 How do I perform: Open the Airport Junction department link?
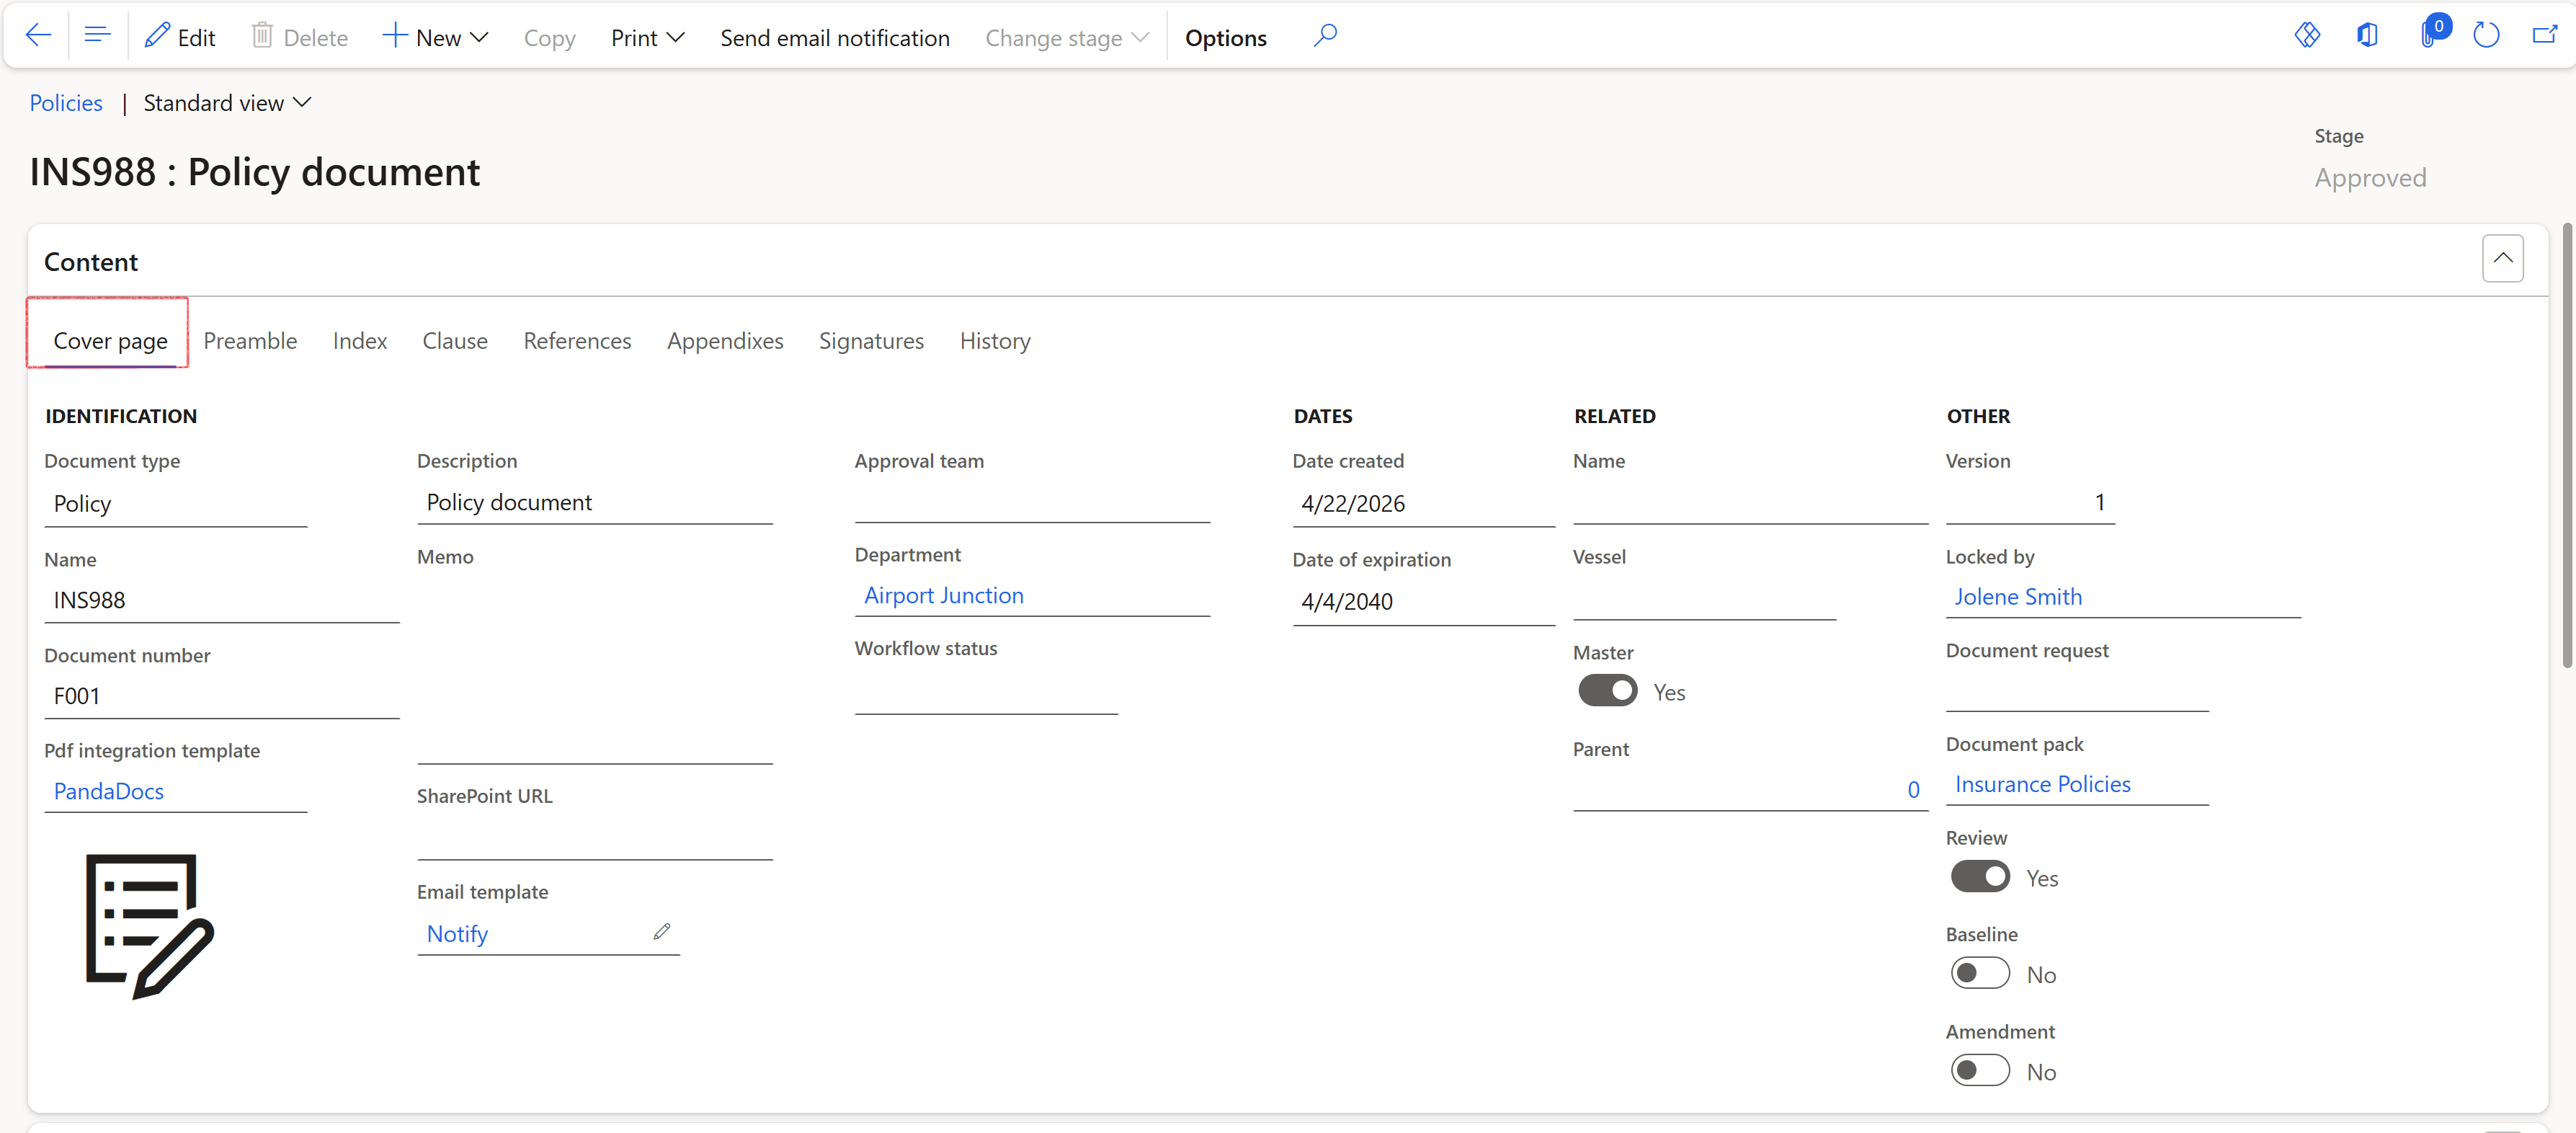pyautogui.click(x=943, y=596)
